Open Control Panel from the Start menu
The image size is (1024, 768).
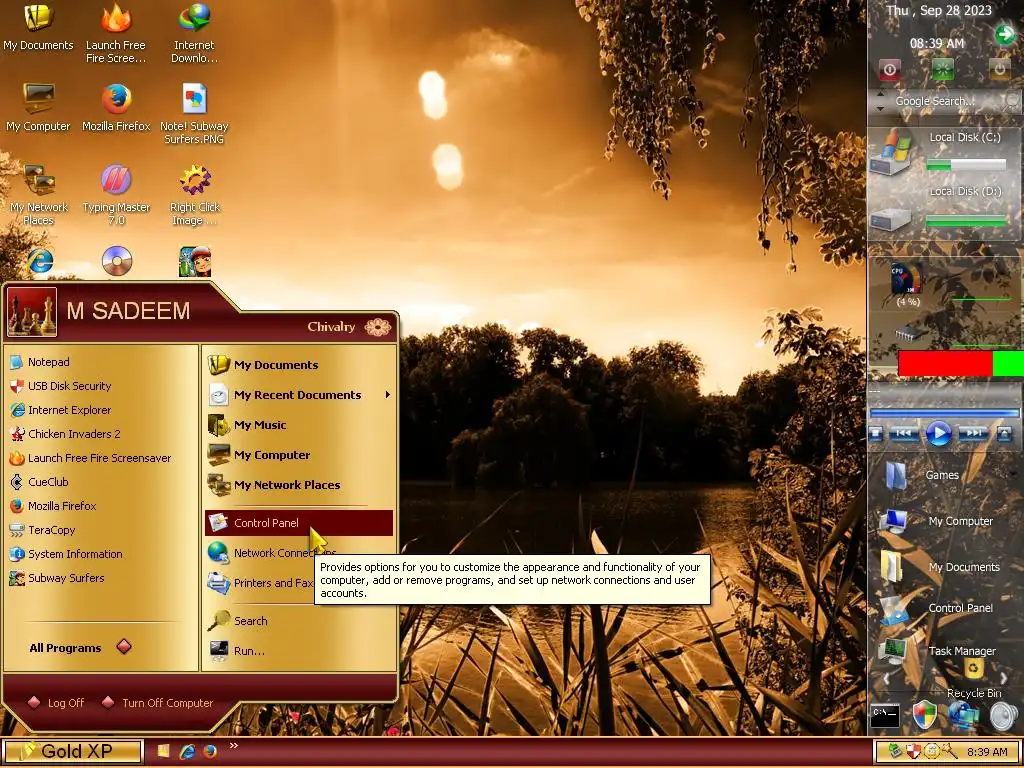(299, 523)
